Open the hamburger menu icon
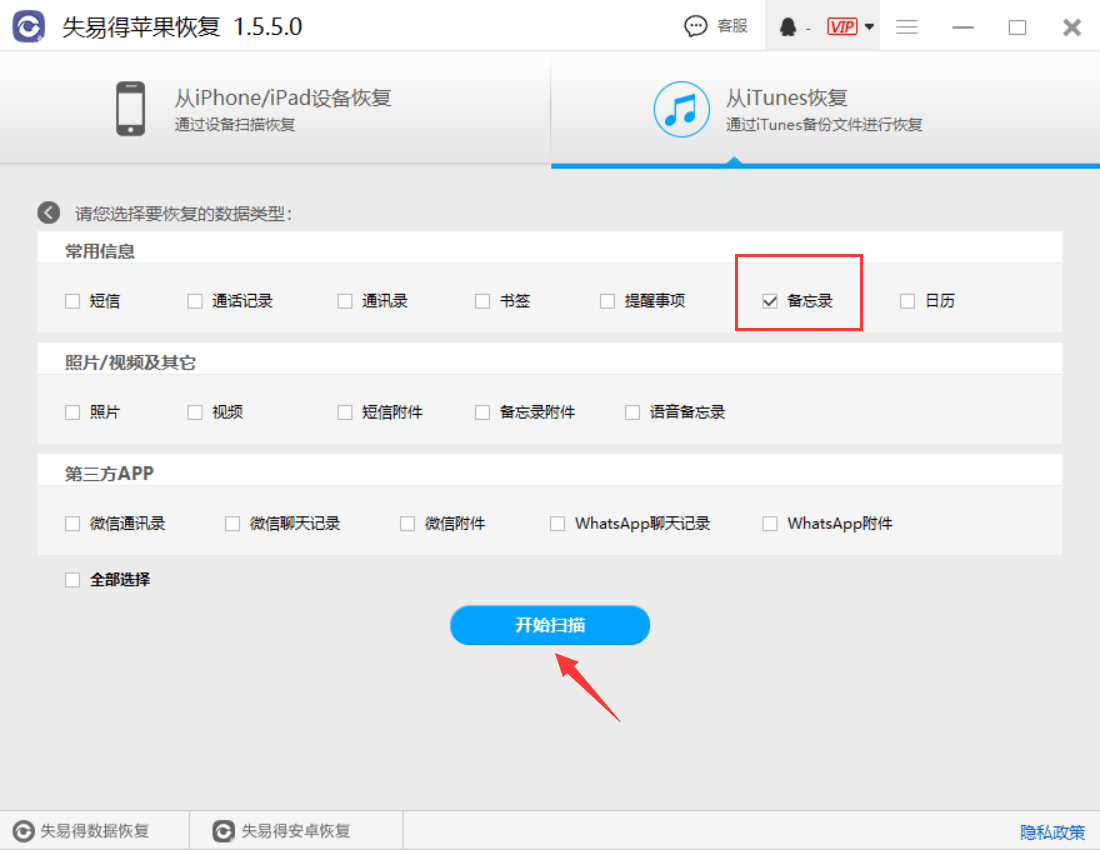 pos(907,27)
